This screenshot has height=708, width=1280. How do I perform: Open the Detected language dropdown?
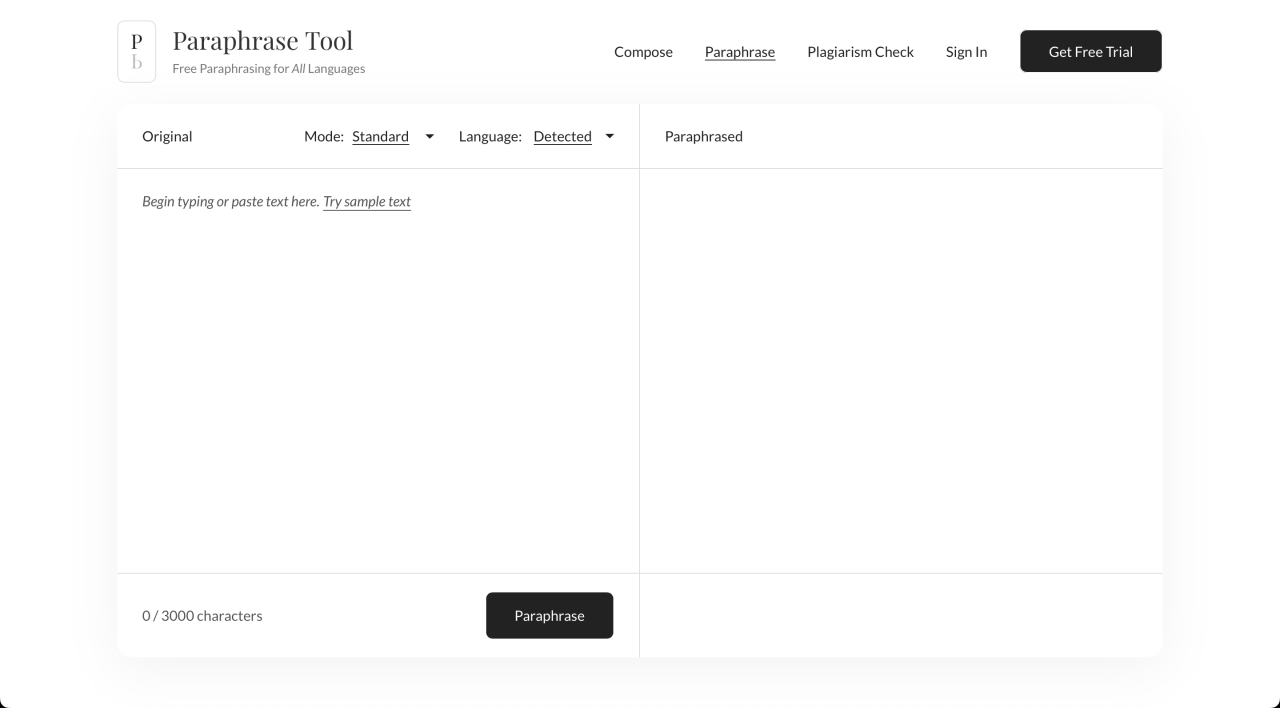click(x=562, y=137)
